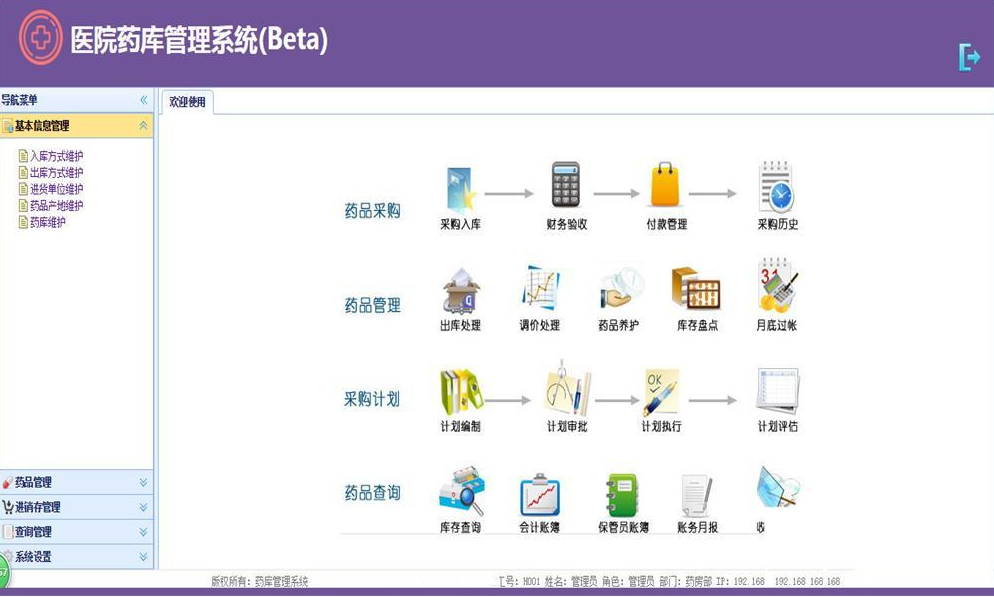Open 入库方式维护 in the tree
Viewport: 994px width, 597px height.
(x=56, y=156)
